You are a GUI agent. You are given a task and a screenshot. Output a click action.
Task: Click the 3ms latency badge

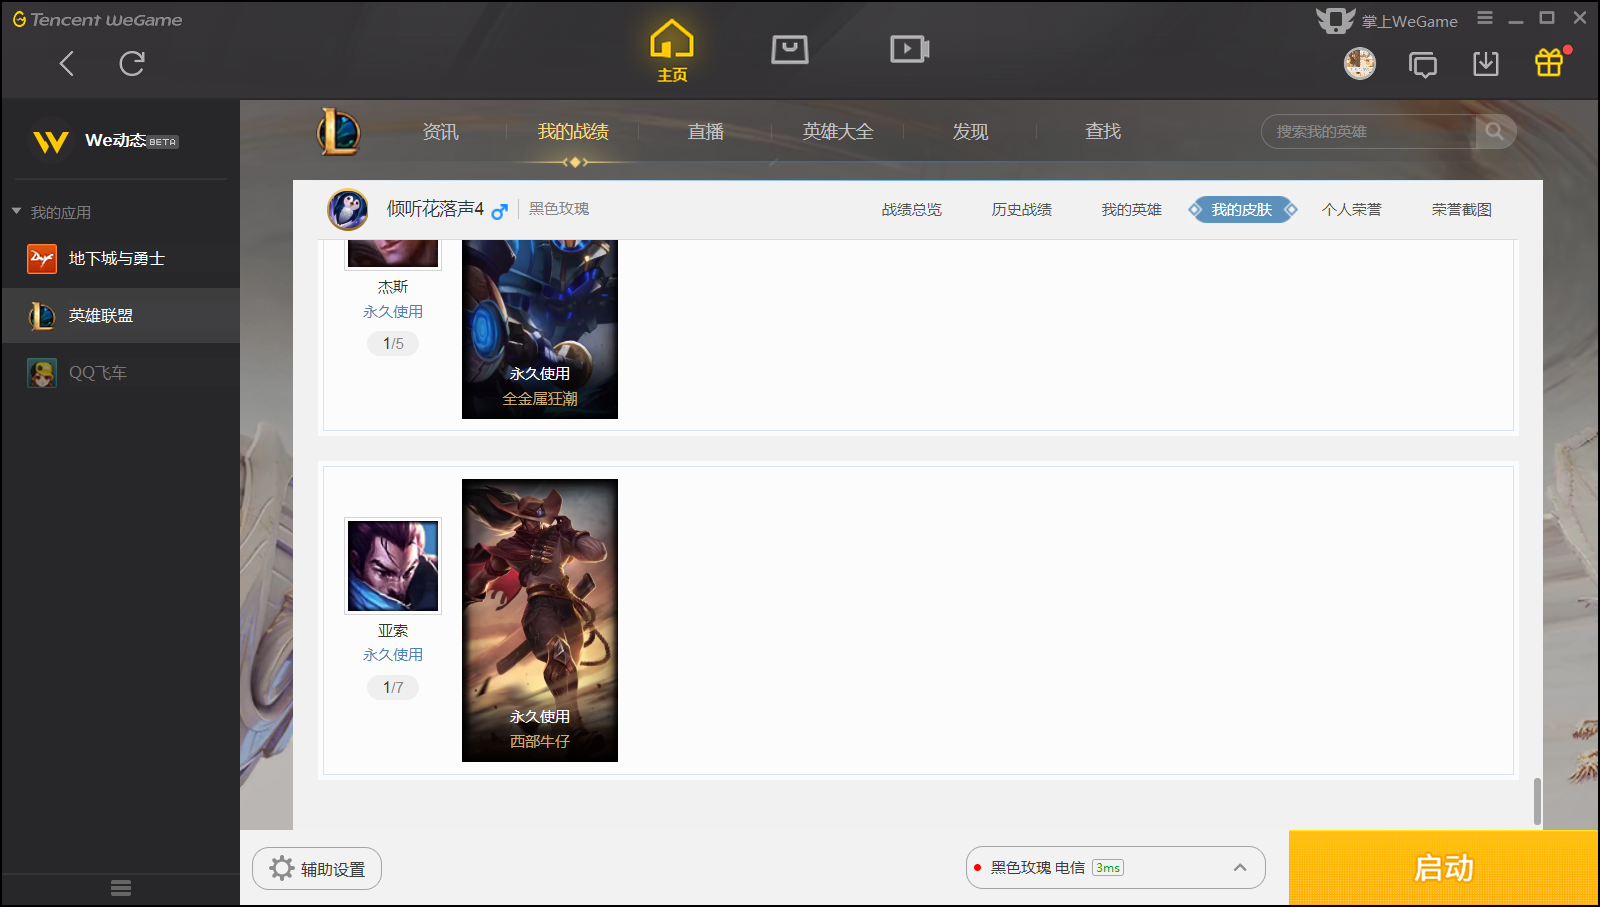1108,868
